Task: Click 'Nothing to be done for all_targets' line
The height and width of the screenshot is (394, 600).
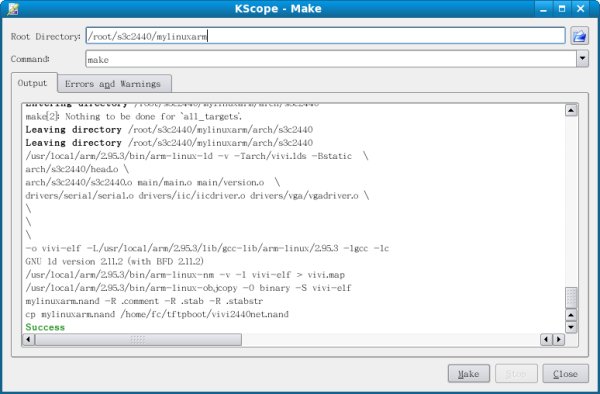Action: point(134,116)
